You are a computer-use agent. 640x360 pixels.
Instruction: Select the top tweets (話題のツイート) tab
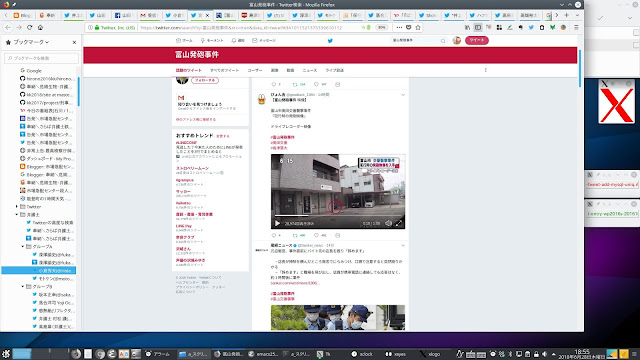(189, 70)
